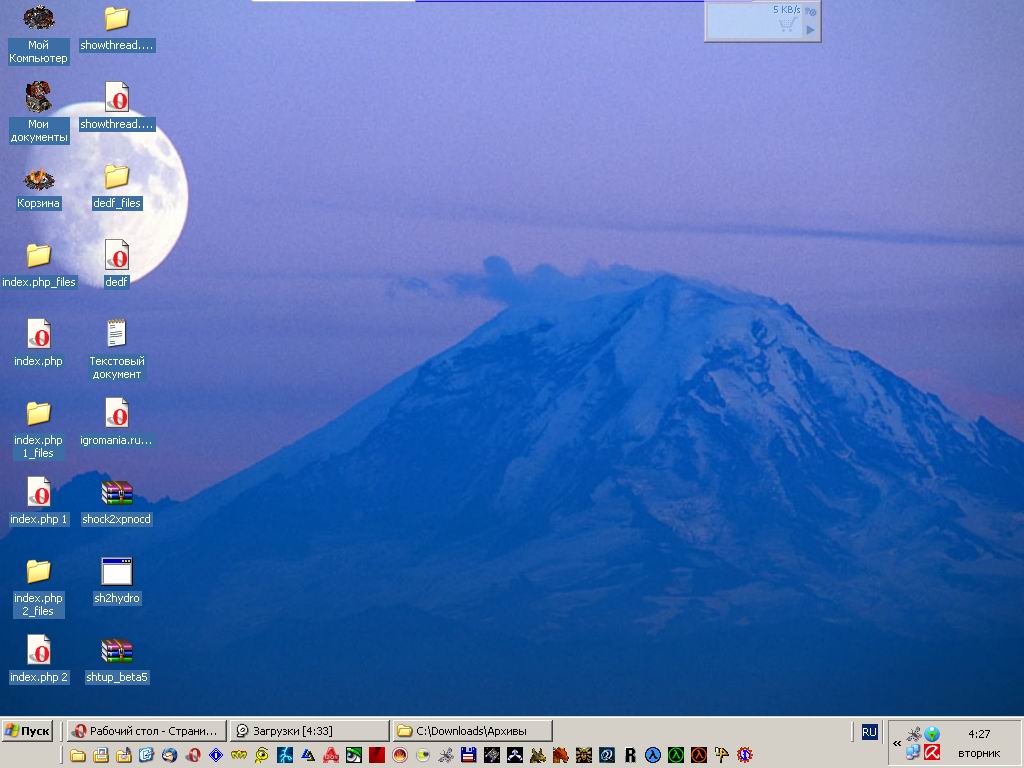Click the first plain folder quick launch icon

78,756
